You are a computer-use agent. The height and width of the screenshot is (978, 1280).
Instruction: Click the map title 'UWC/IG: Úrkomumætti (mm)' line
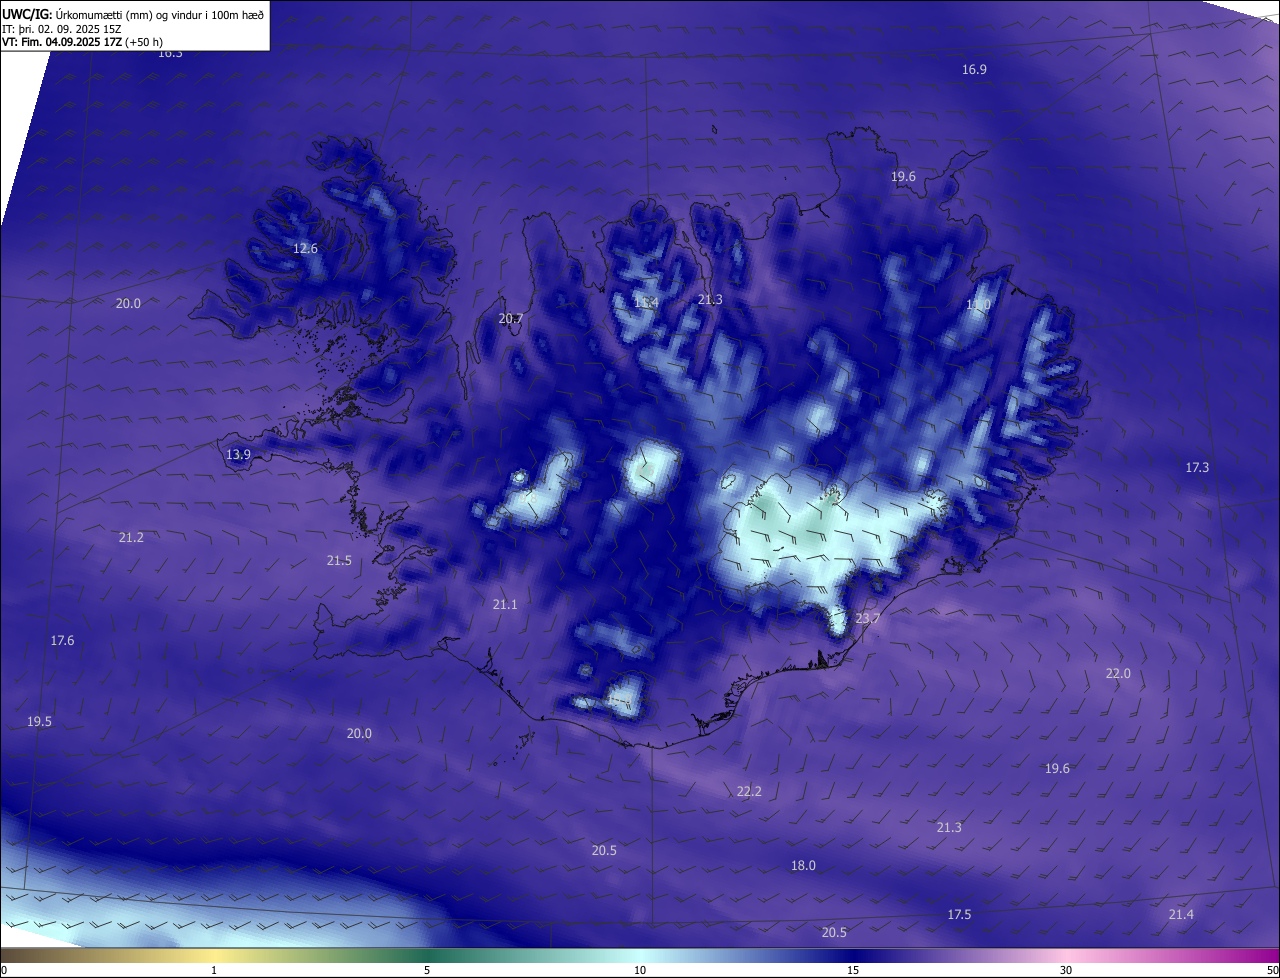click(x=133, y=14)
